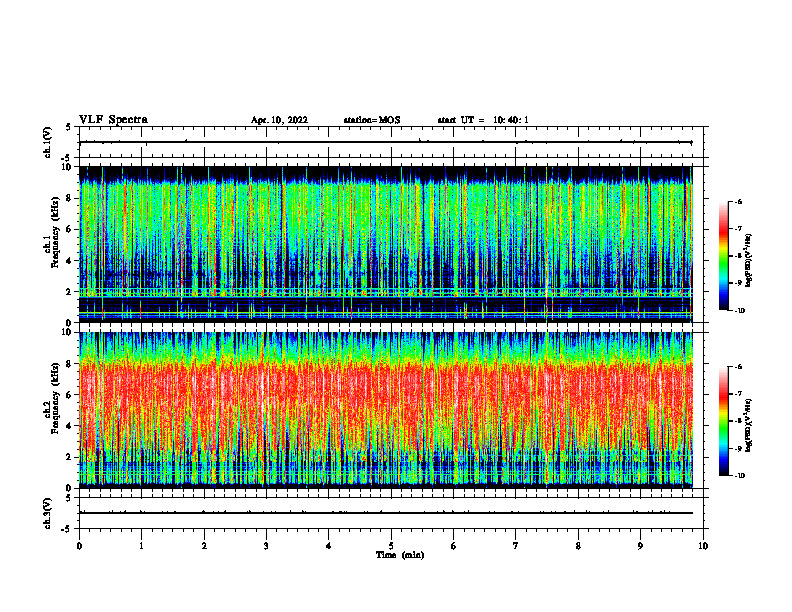Click inside the ch.1 spectrogram panel
Screen dimensions: 792x612
[385, 244]
